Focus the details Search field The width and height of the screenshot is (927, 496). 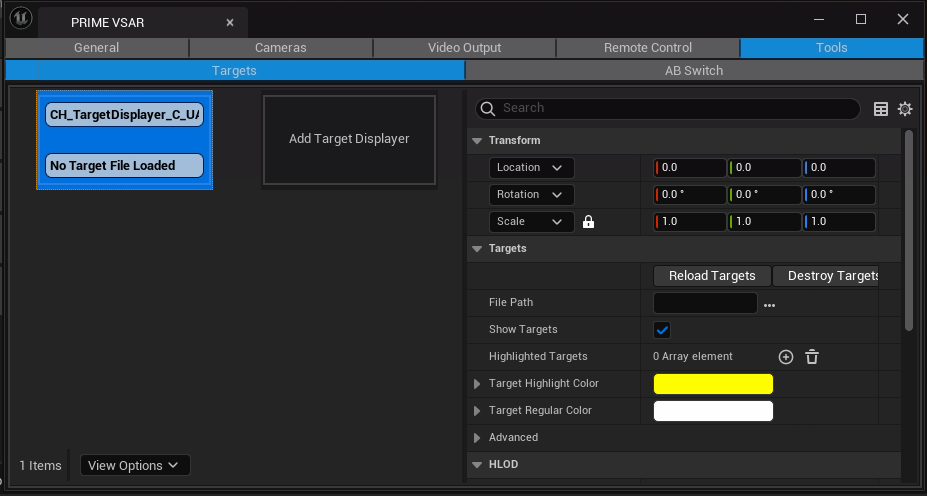coord(667,109)
